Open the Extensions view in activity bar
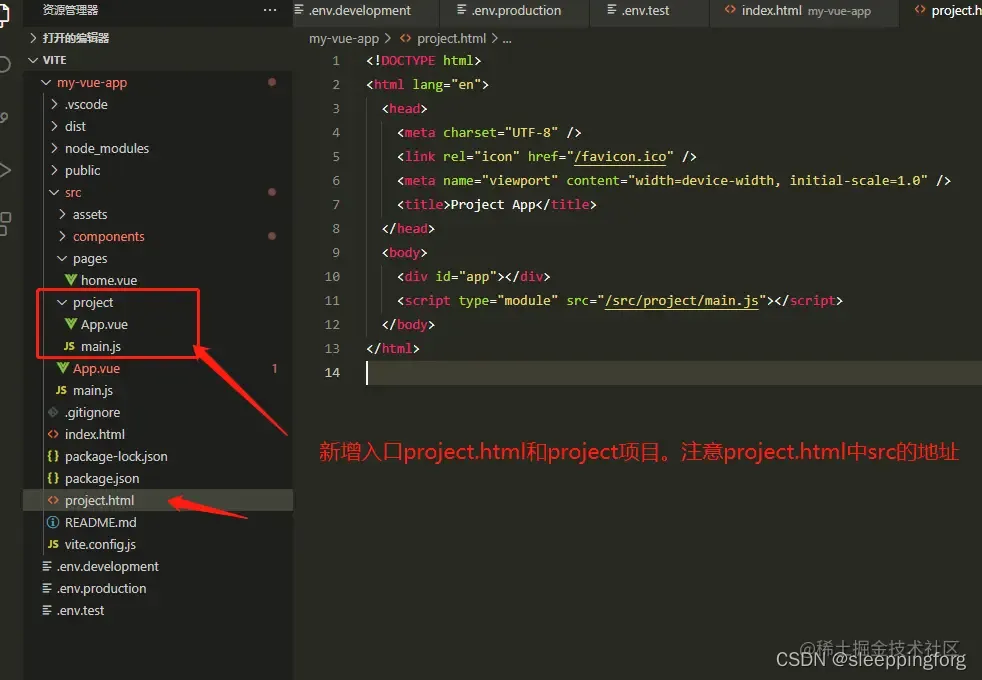Screen dimensions: 982x680 [x=5, y=224]
